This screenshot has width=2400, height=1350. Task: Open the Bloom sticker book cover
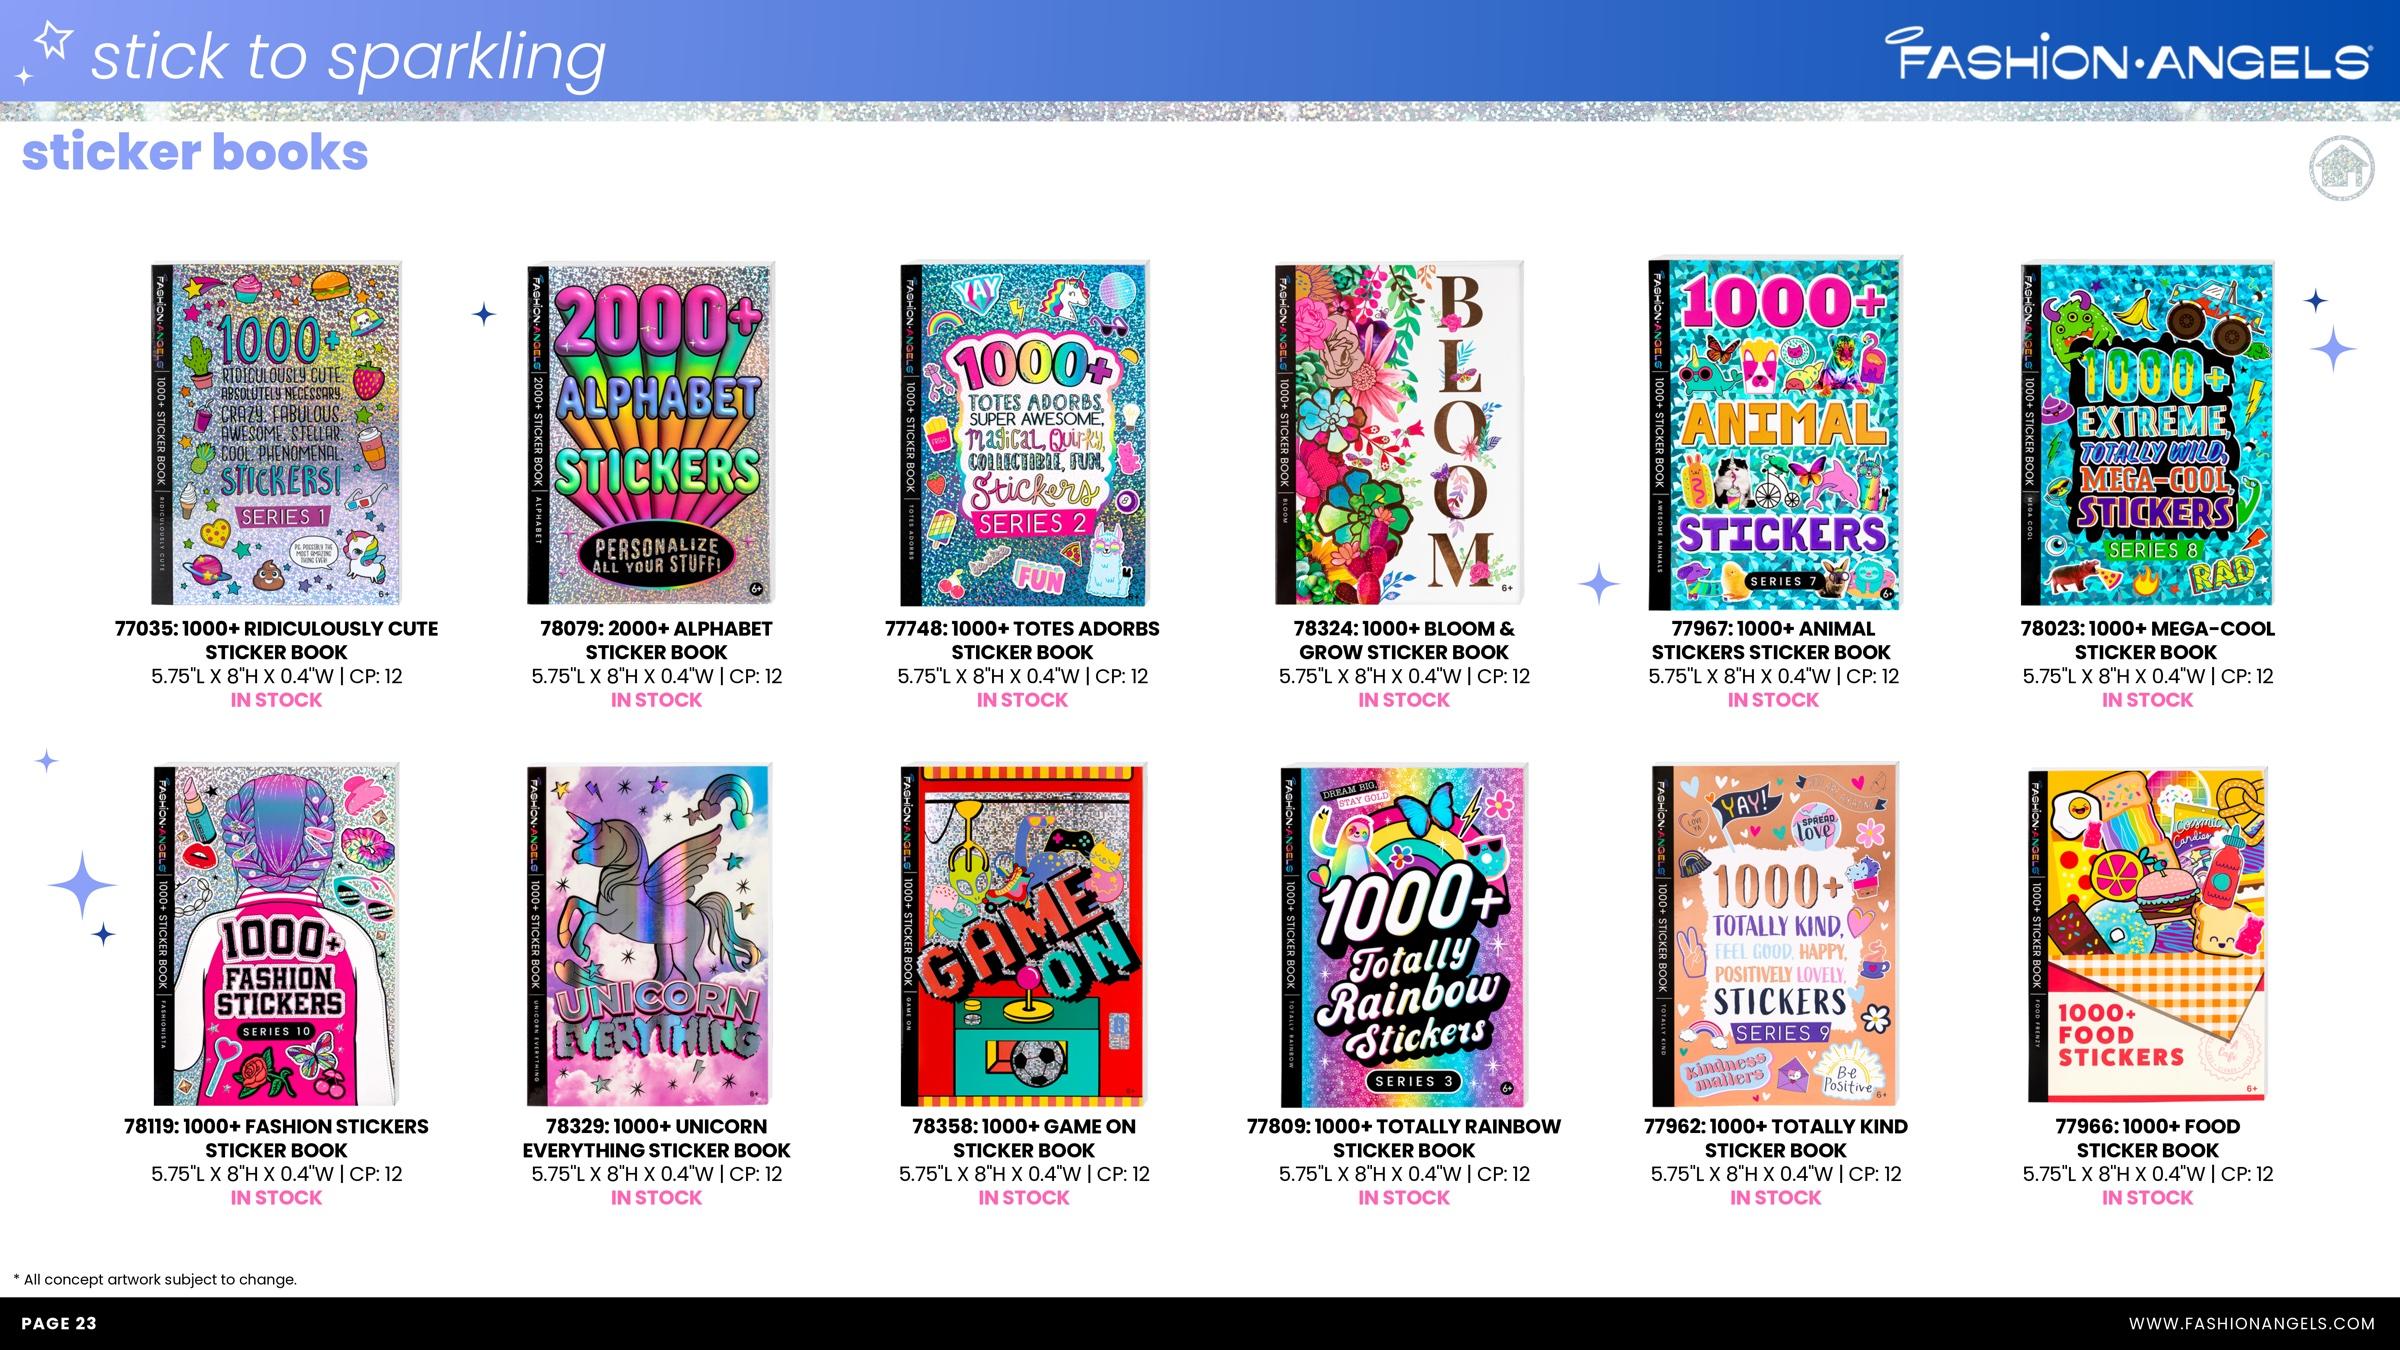1399,434
